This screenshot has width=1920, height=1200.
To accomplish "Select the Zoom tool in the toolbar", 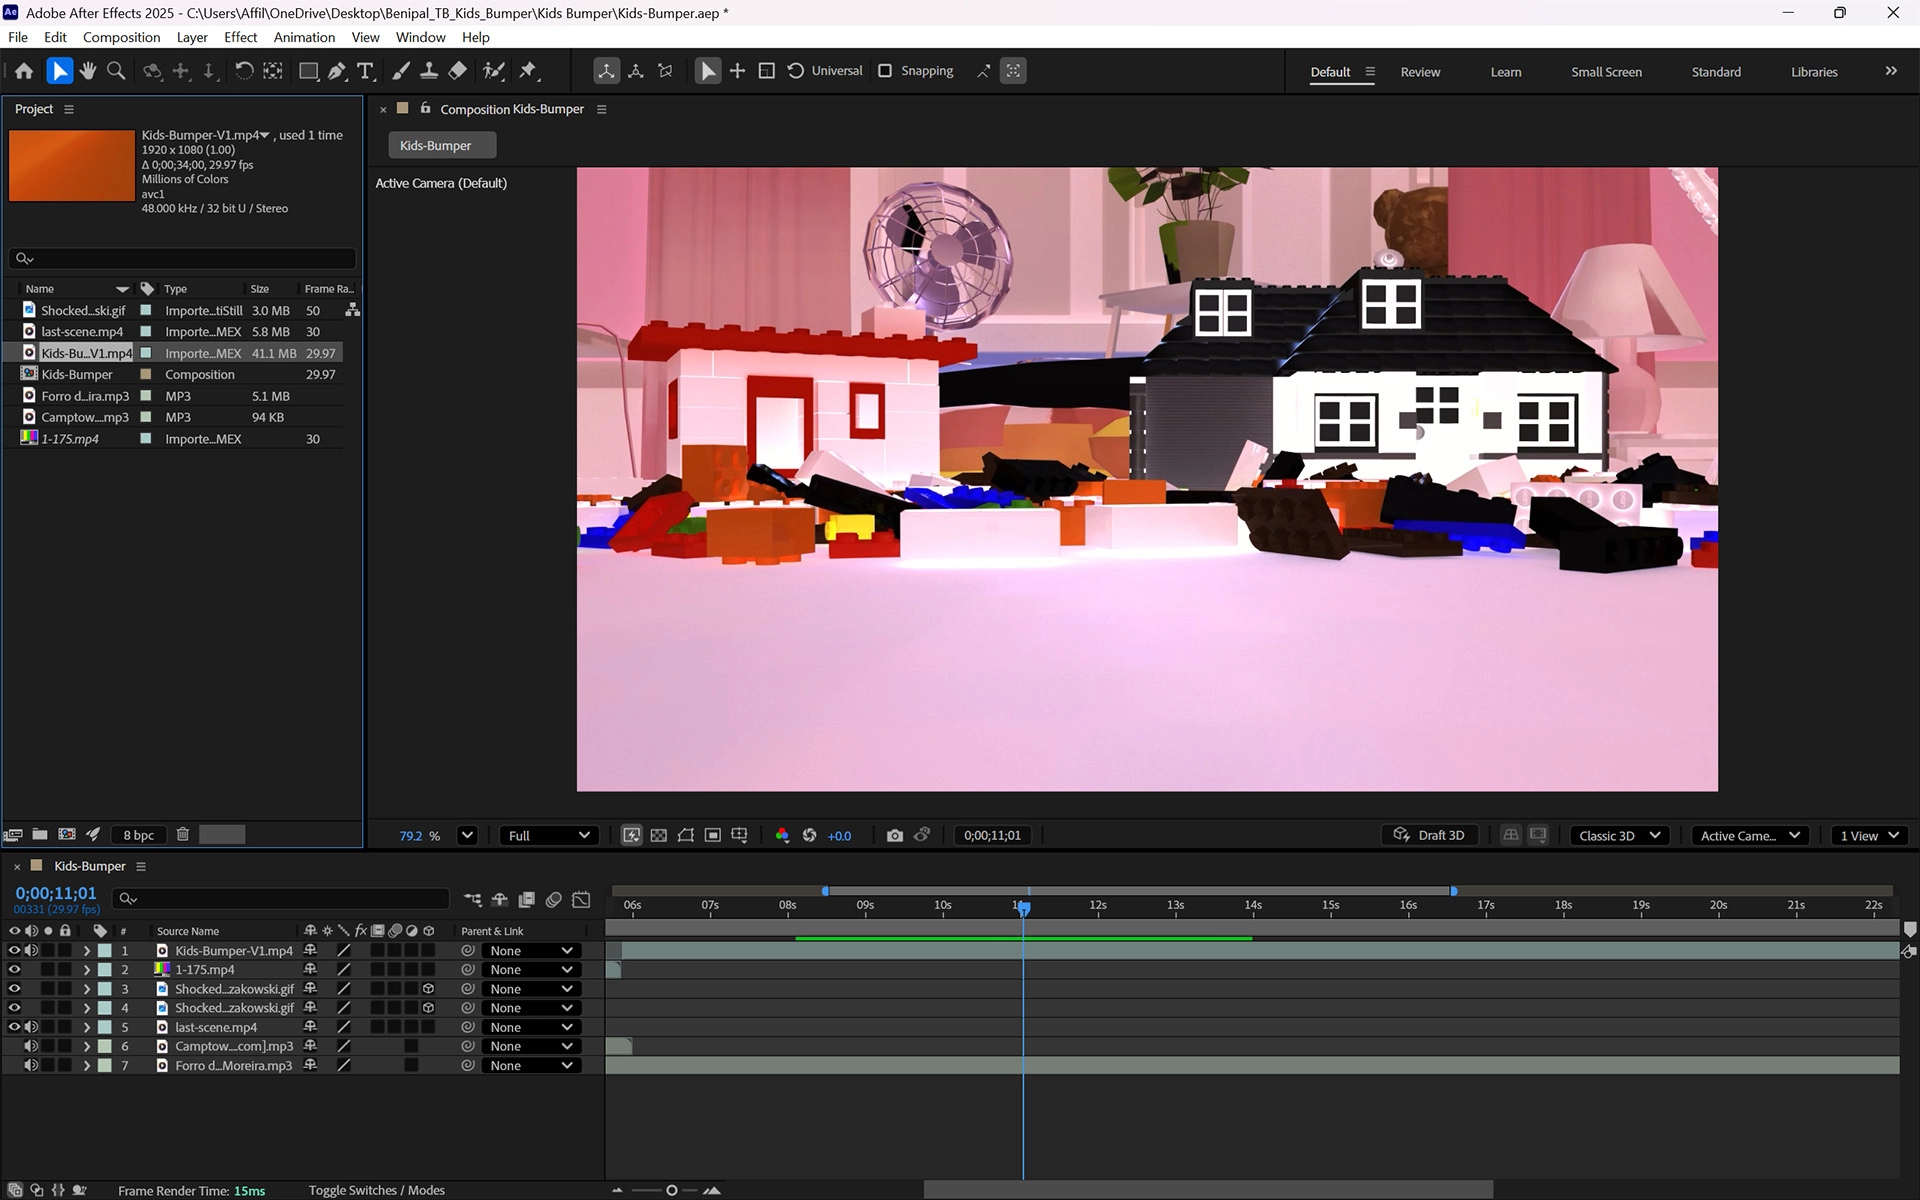I will tap(116, 71).
